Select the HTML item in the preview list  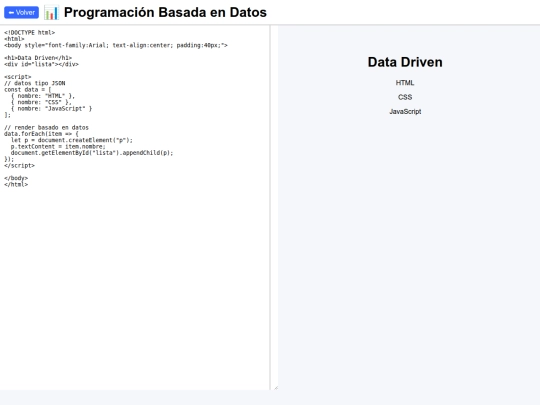tap(405, 83)
